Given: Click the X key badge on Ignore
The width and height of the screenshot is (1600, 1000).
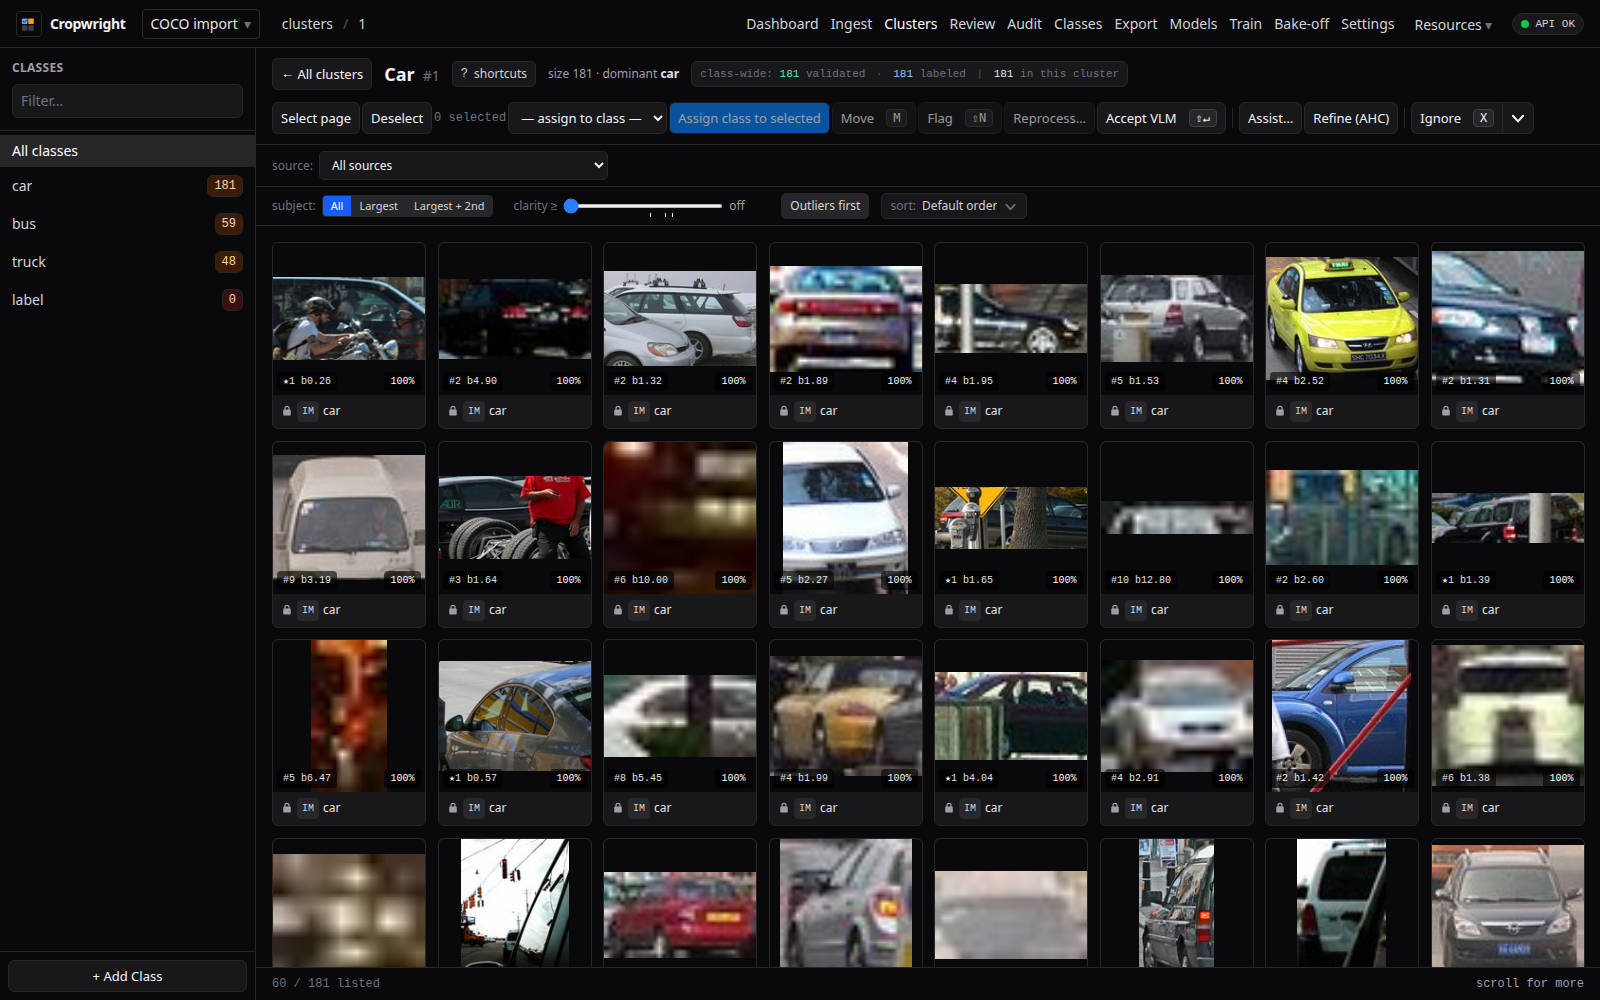Looking at the screenshot, I should click(1483, 118).
